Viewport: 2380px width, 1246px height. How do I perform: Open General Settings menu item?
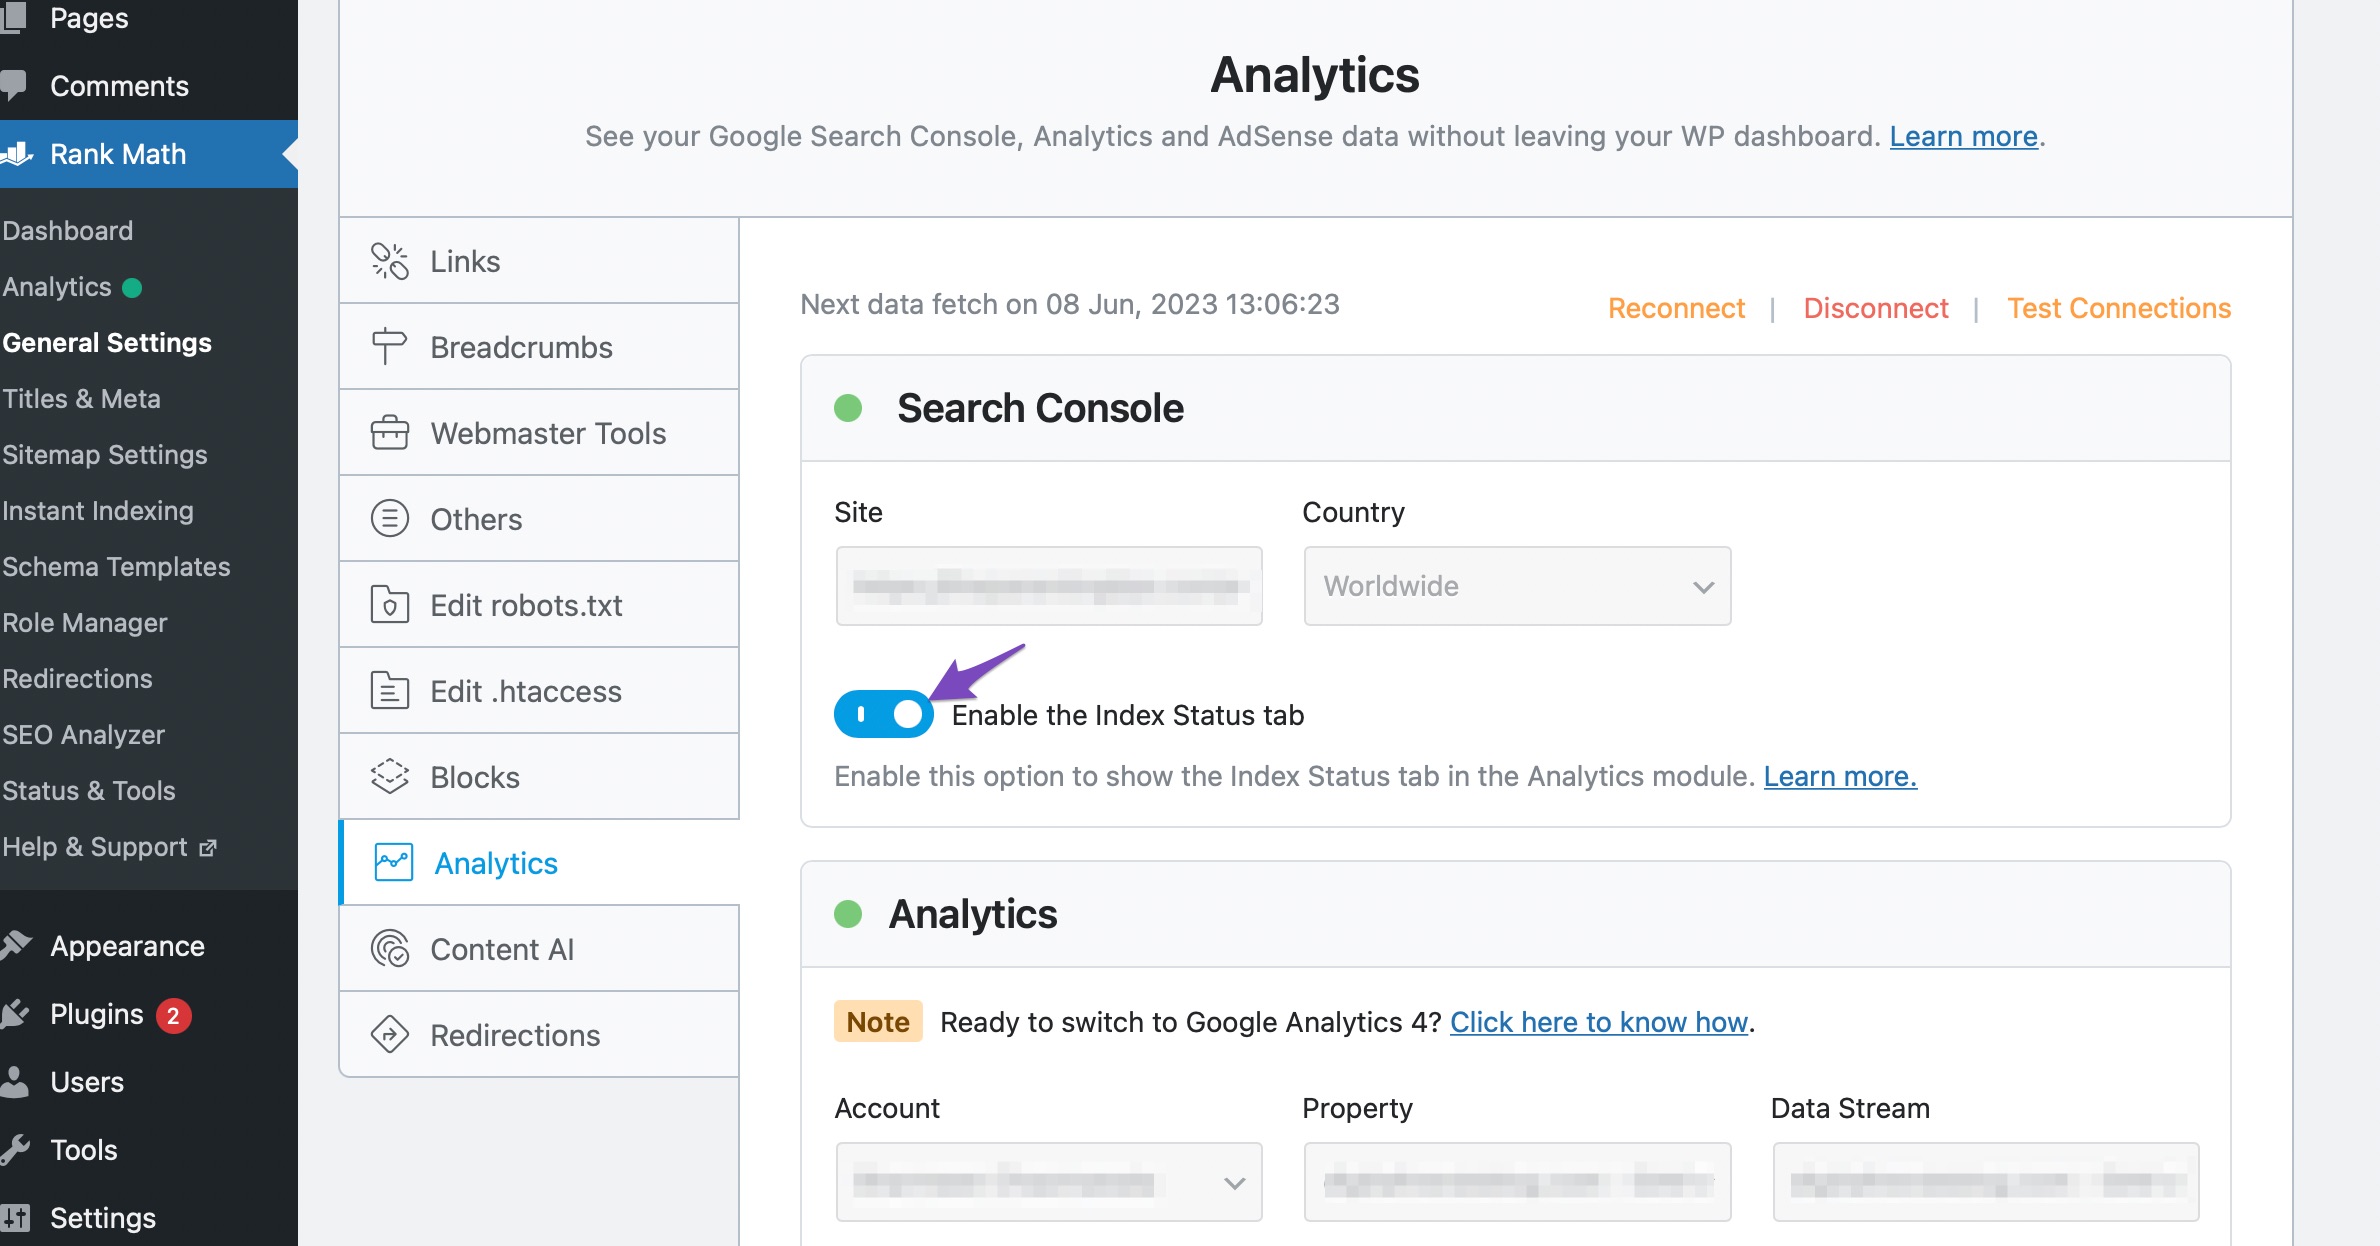point(107,341)
